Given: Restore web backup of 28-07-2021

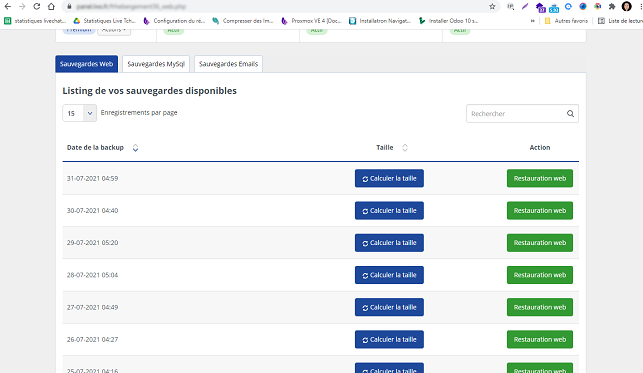Looking at the screenshot, I should [x=540, y=275].
